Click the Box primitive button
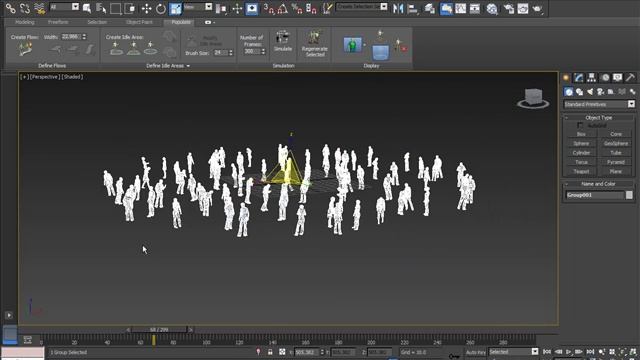The image size is (640, 360). pyautogui.click(x=581, y=134)
